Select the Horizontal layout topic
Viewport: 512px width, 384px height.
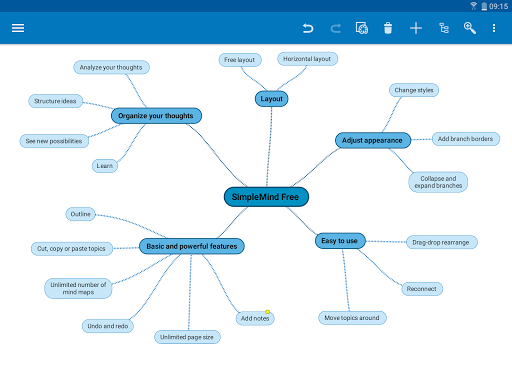pyautogui.click(x=307, y=59)
